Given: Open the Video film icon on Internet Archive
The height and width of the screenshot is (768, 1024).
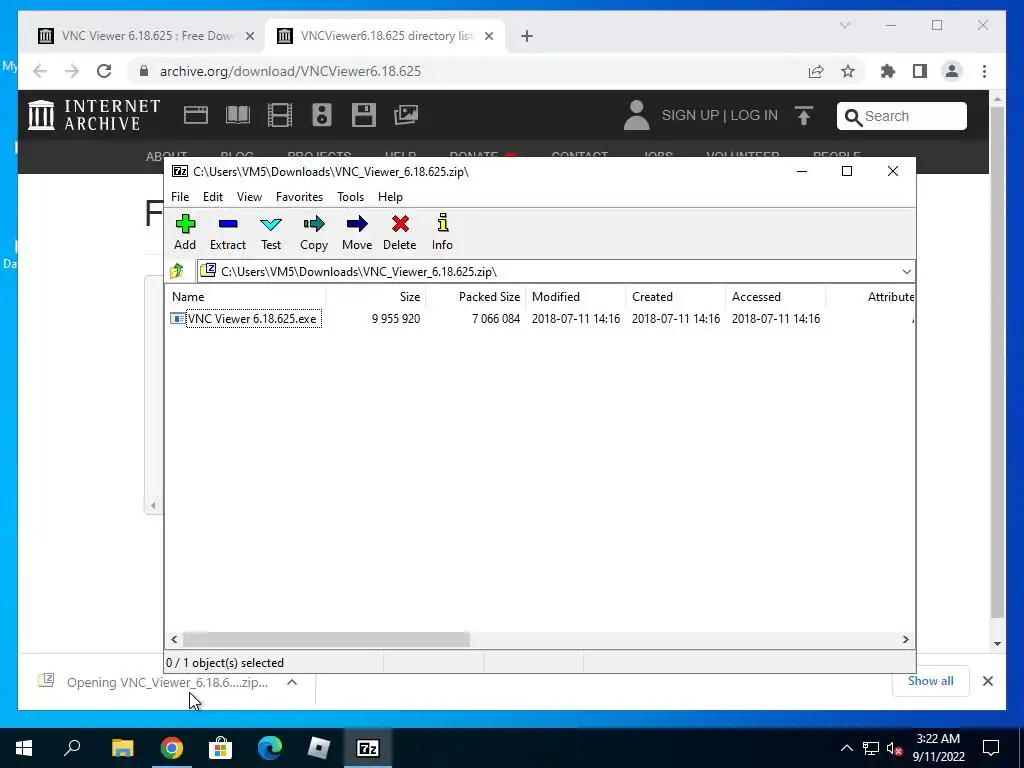Looking at the screenshot, I should click(x=280, y=115).
